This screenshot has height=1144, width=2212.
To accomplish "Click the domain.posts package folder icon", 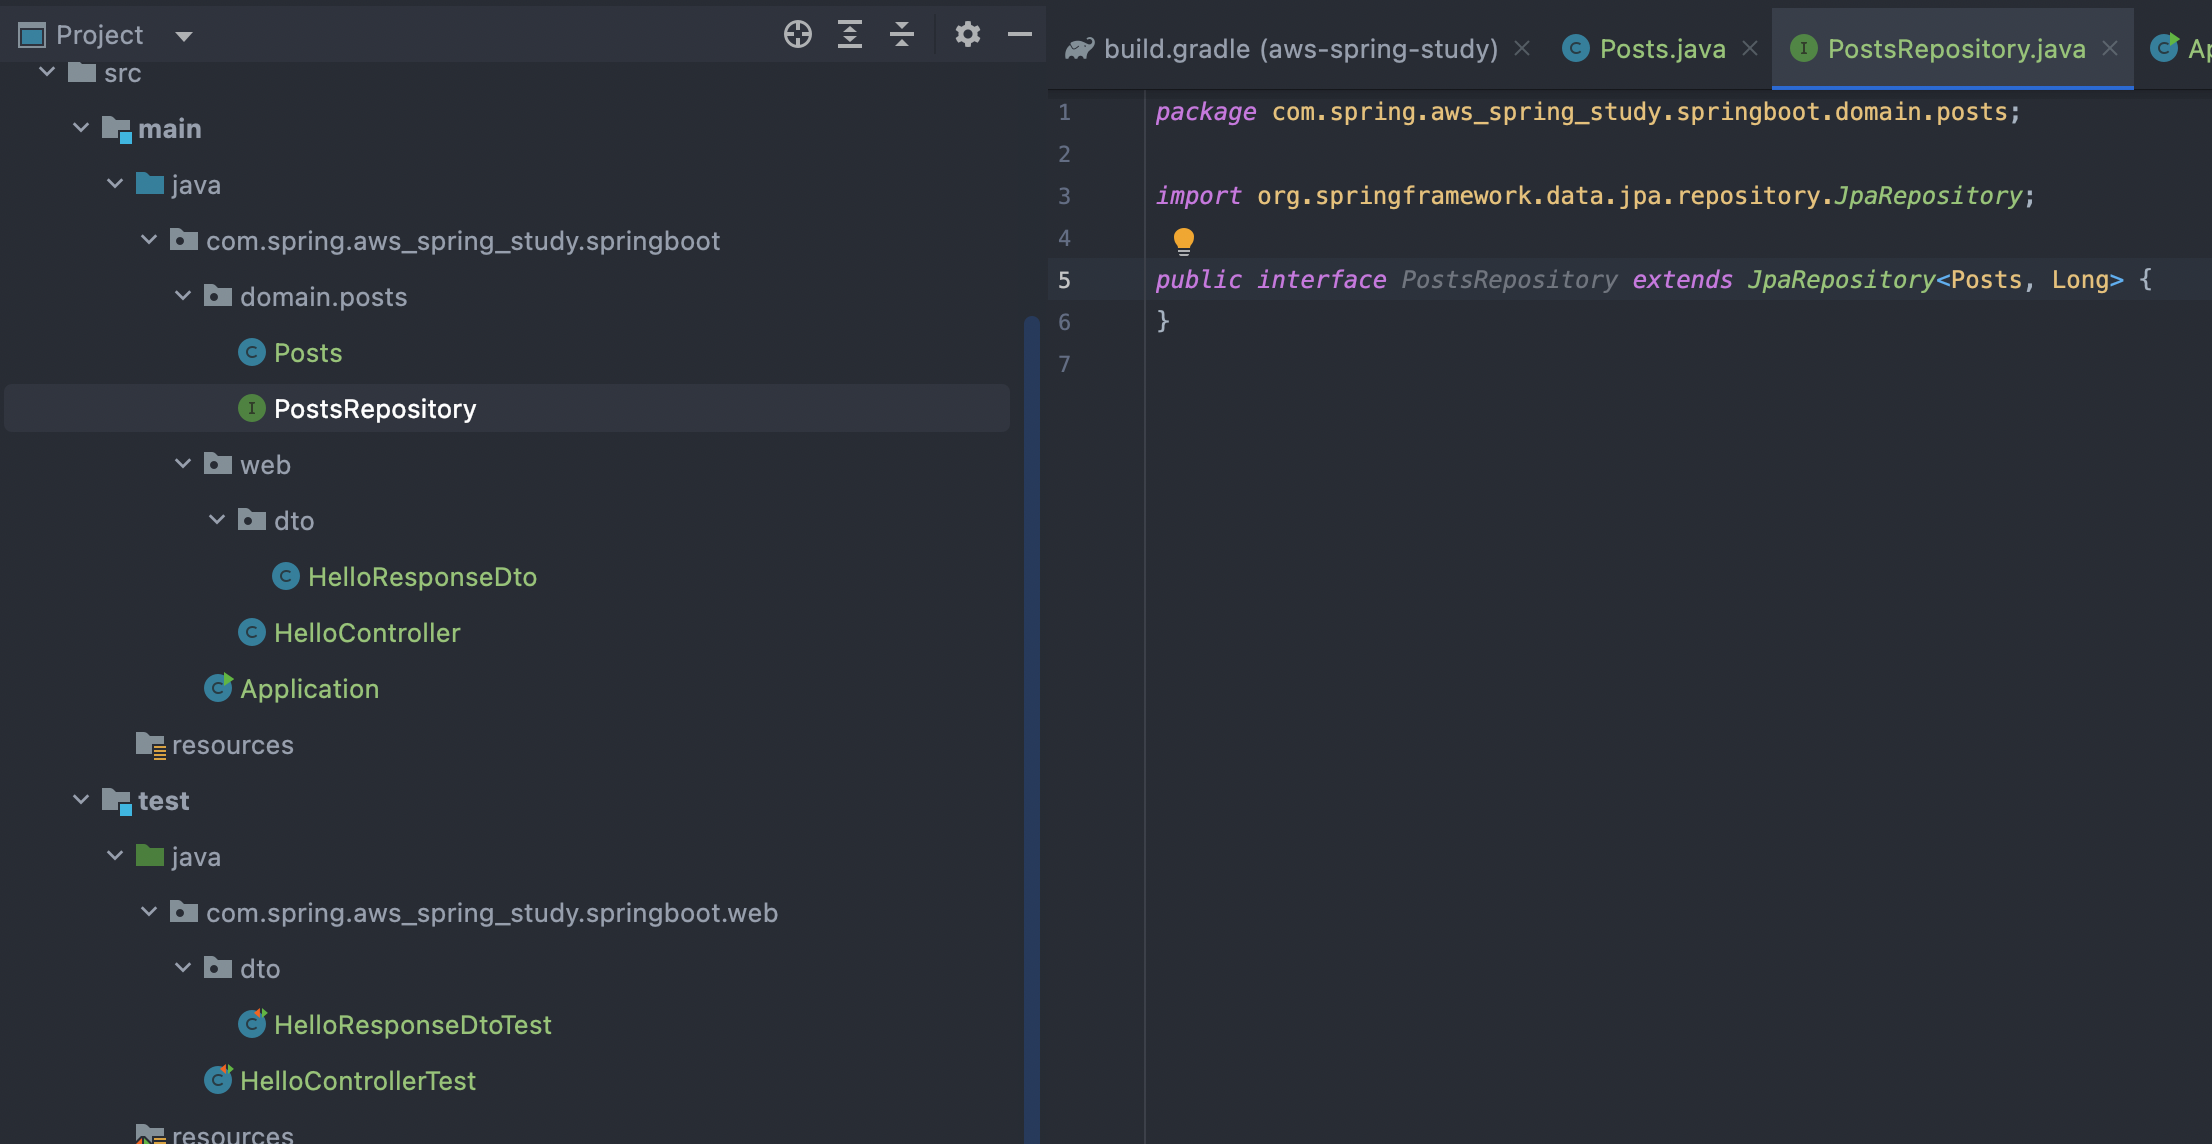I will pyautogui.click(x=218, y=296).
